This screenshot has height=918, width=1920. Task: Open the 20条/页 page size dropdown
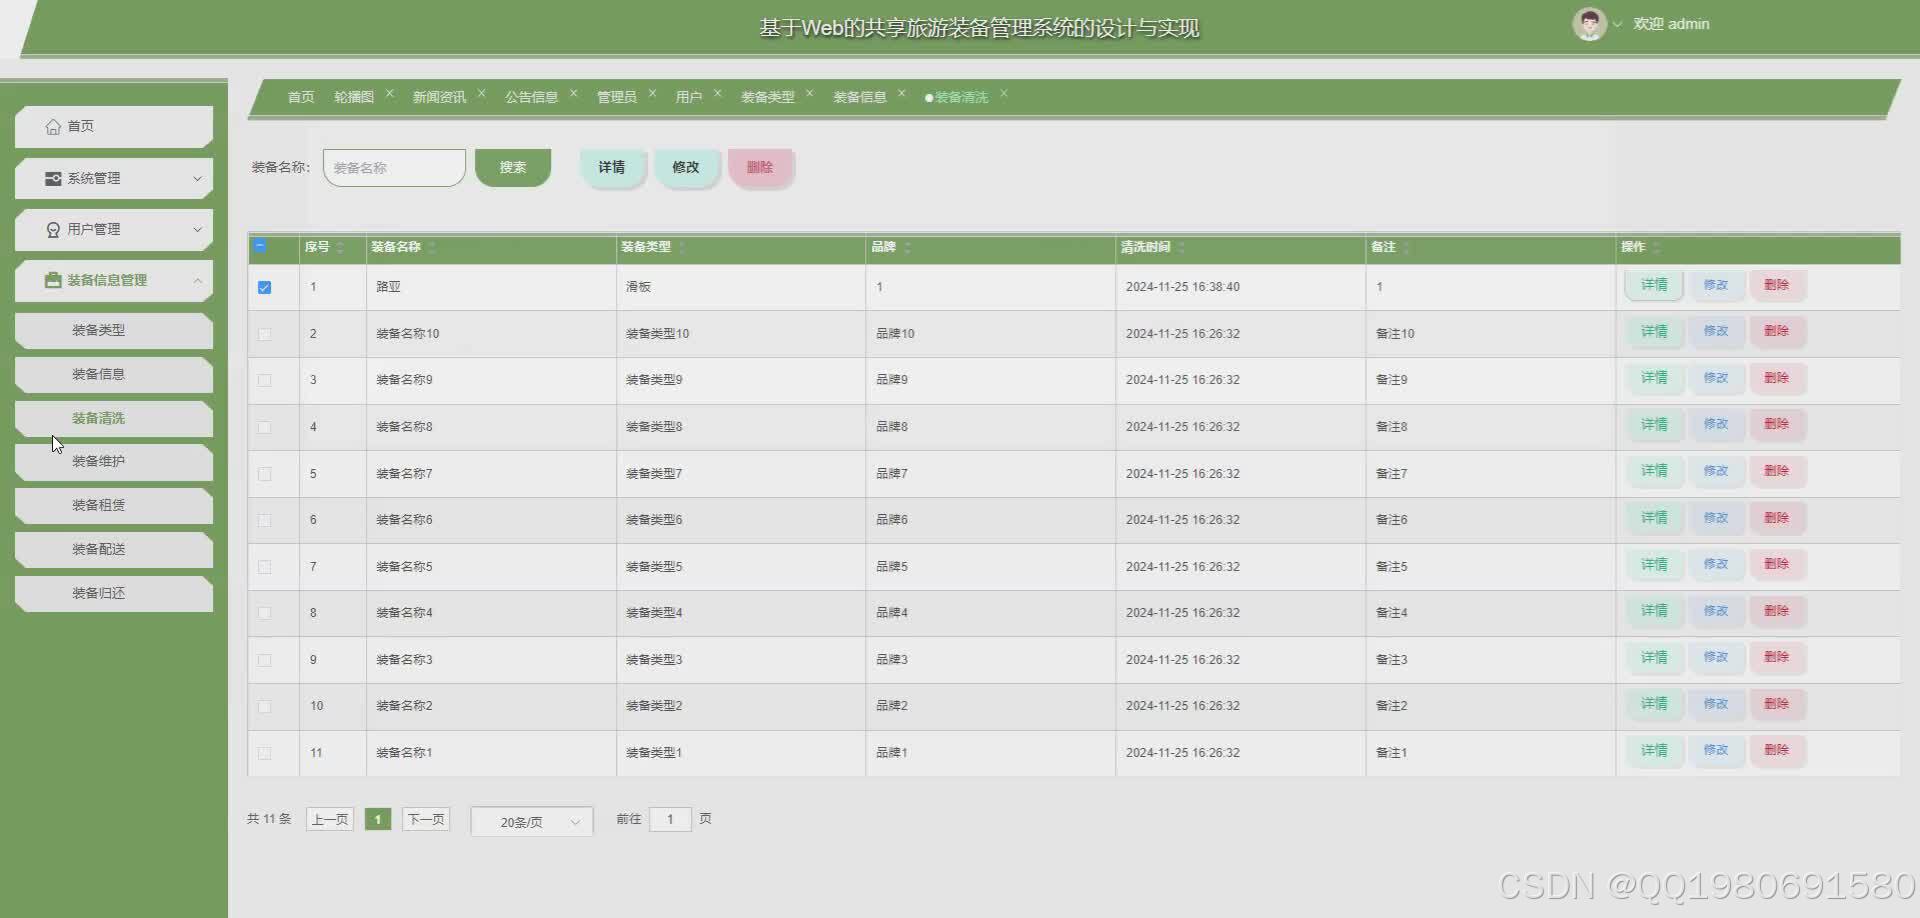[532, 821]
